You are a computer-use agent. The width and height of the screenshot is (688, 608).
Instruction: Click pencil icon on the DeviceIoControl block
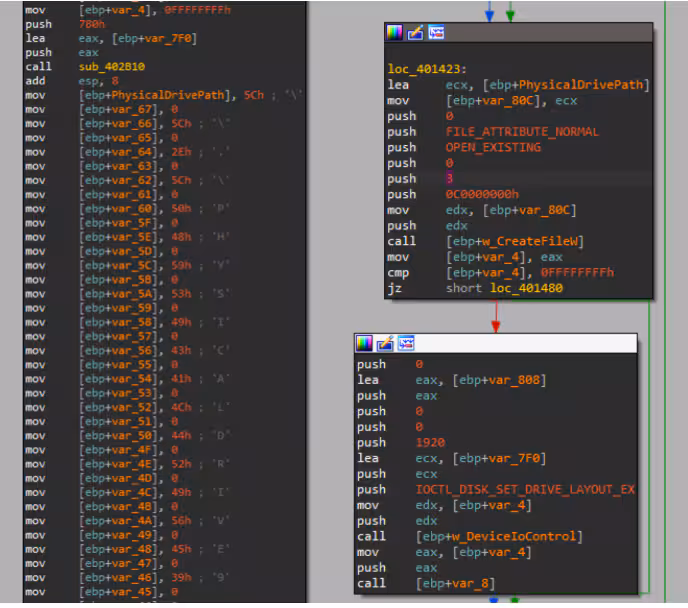click(385, 343)
